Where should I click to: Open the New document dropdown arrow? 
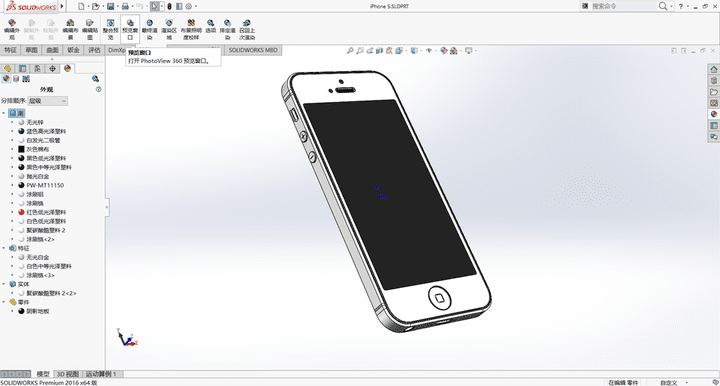click(89, 6)
